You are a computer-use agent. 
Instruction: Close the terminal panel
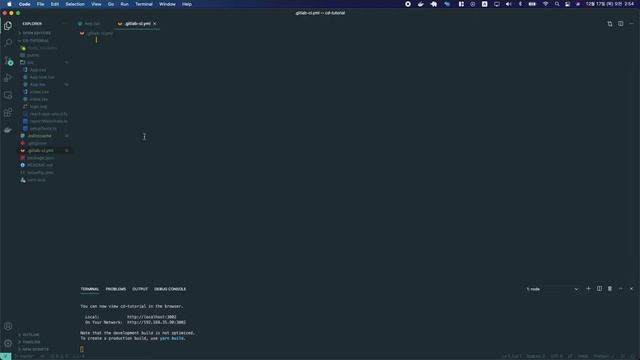(x=631, y=289)
